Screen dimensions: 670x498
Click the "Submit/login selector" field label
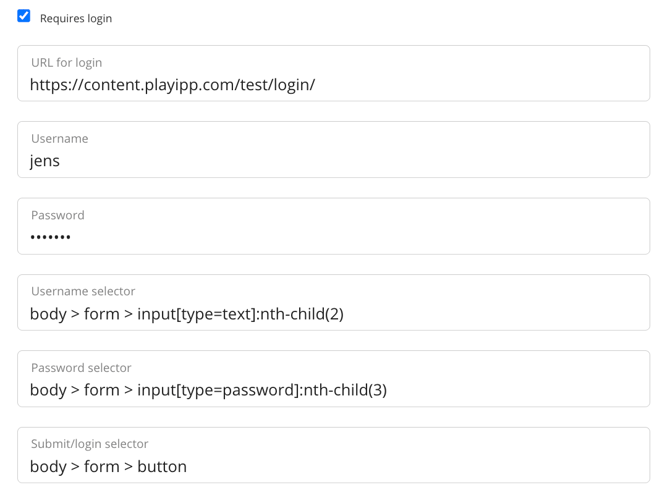90,443
